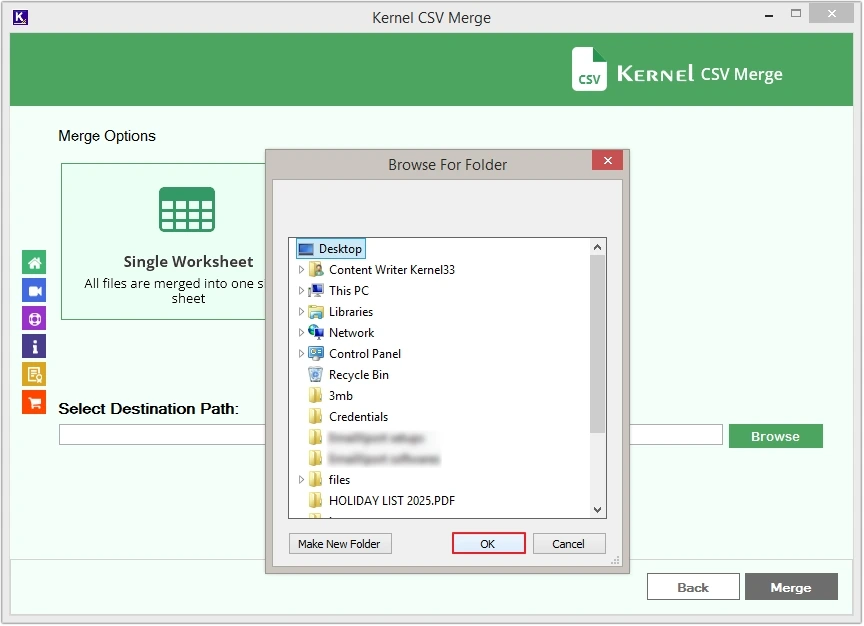Click the Back button
The width and height of the screenshot is (864, 626).
pos(693,587)
